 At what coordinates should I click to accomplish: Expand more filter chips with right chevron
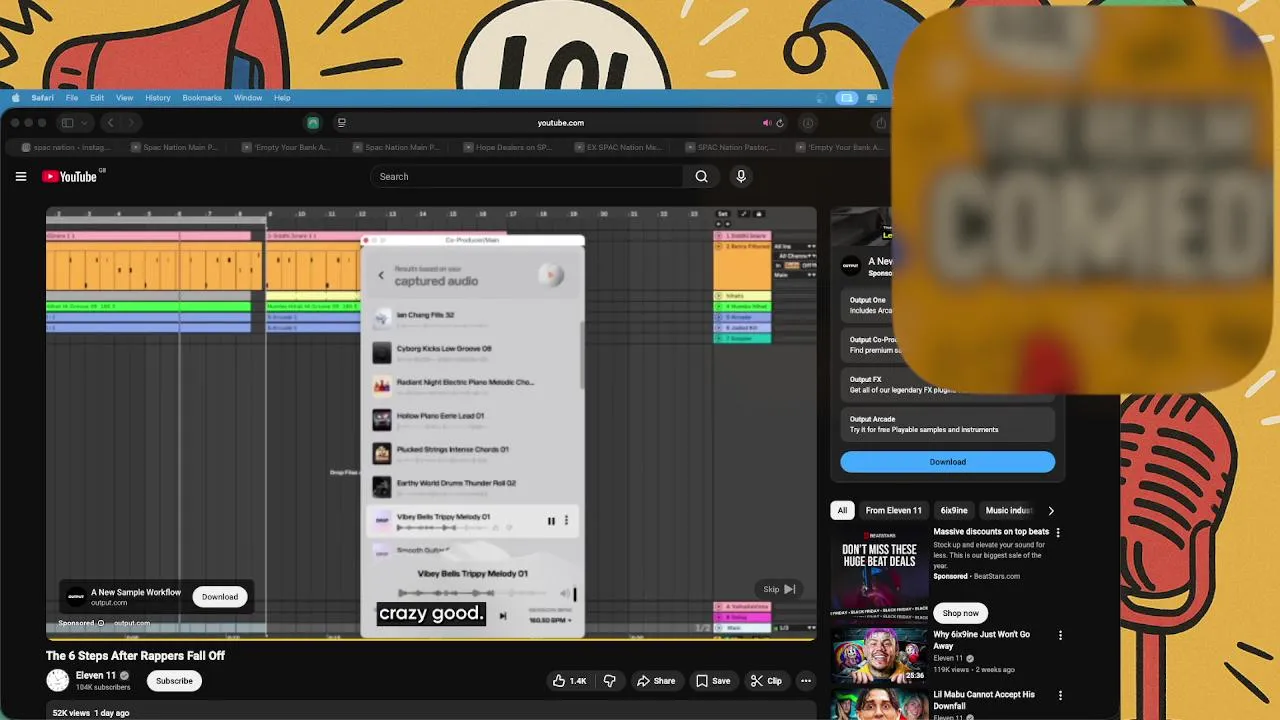tap(1050, 510)
